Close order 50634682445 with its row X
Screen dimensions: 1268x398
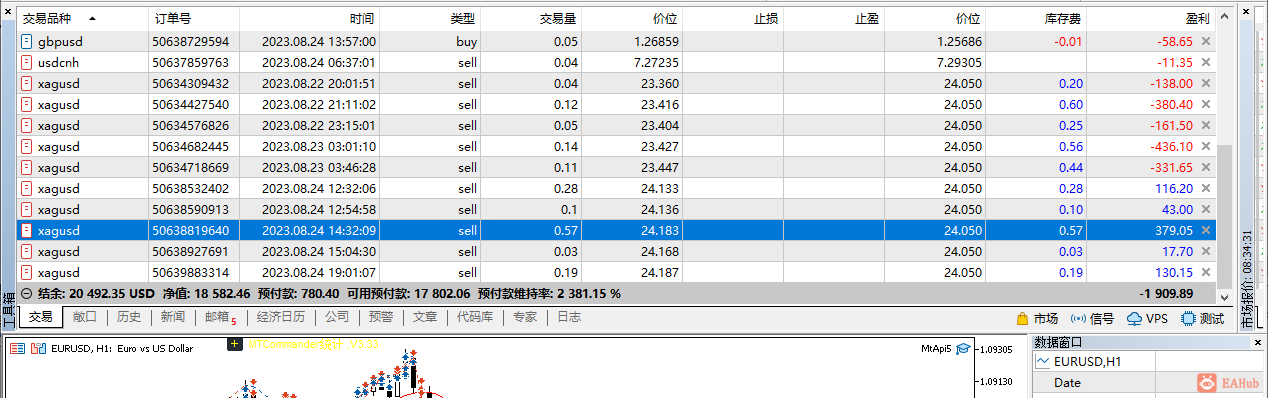1205,146
